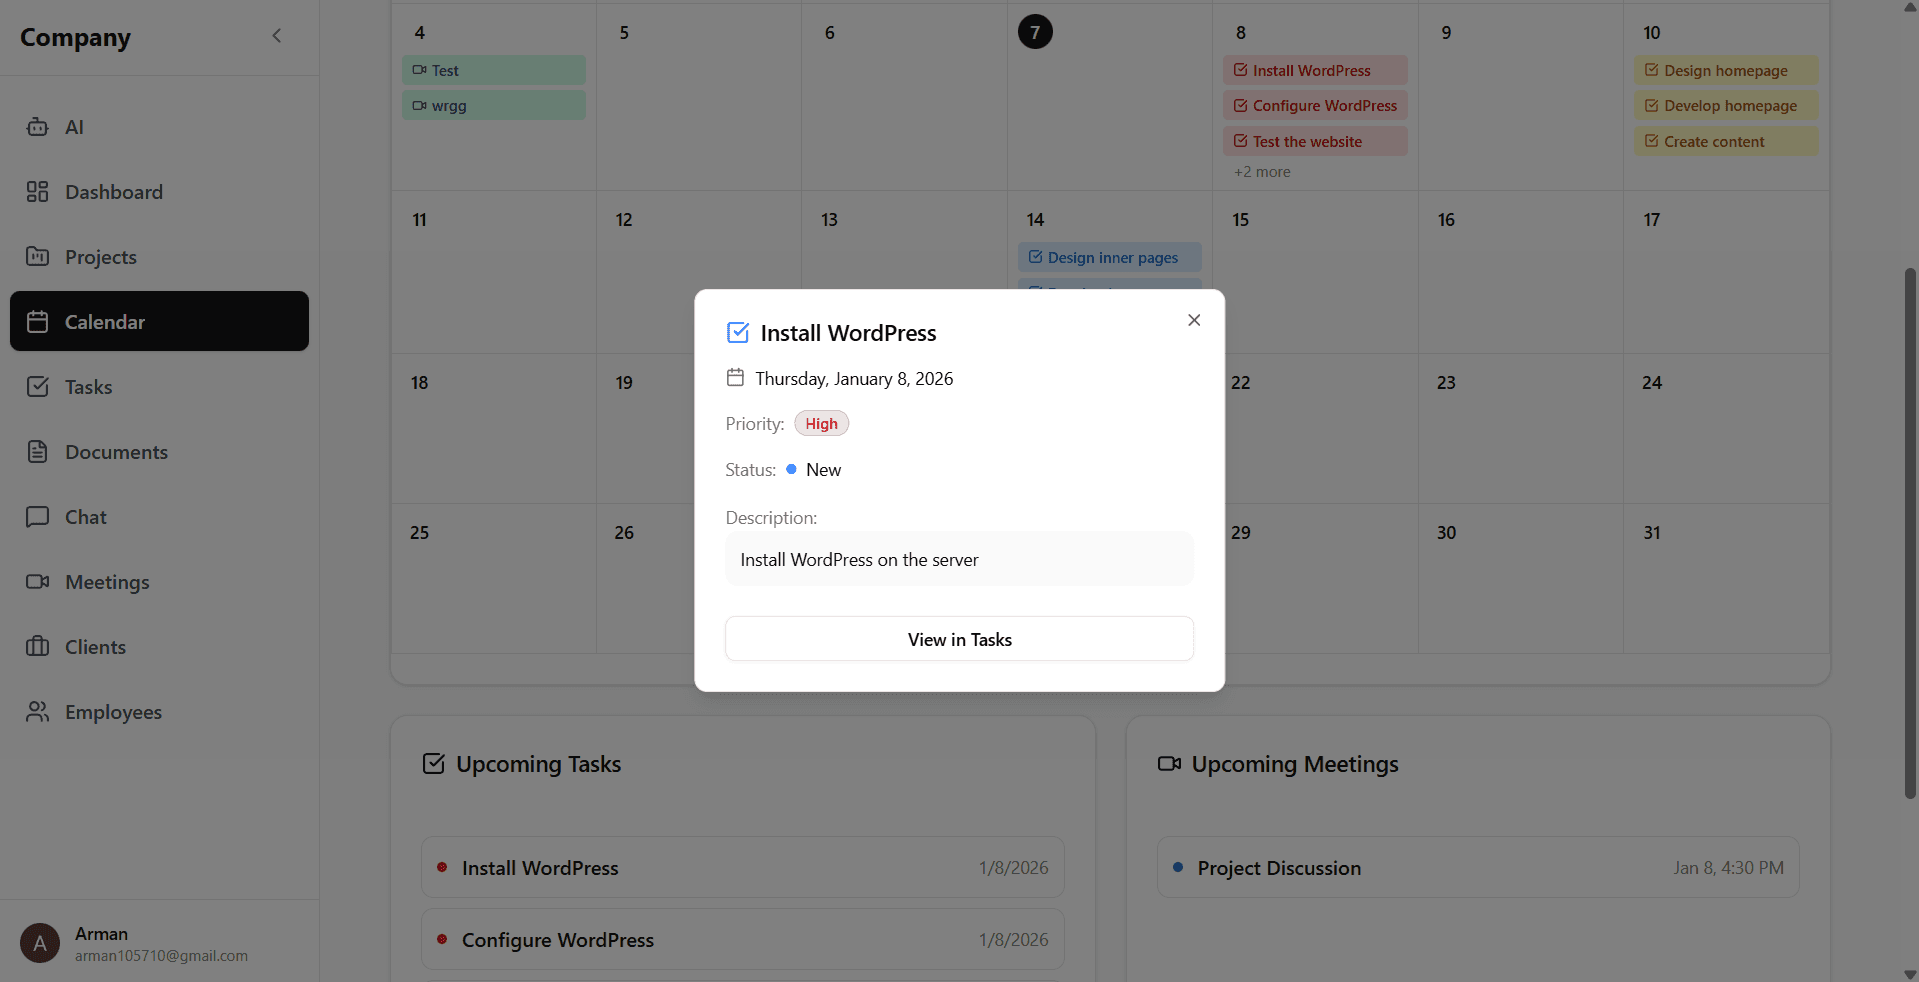Collapse the Company sidebar with the chevron

276,36
